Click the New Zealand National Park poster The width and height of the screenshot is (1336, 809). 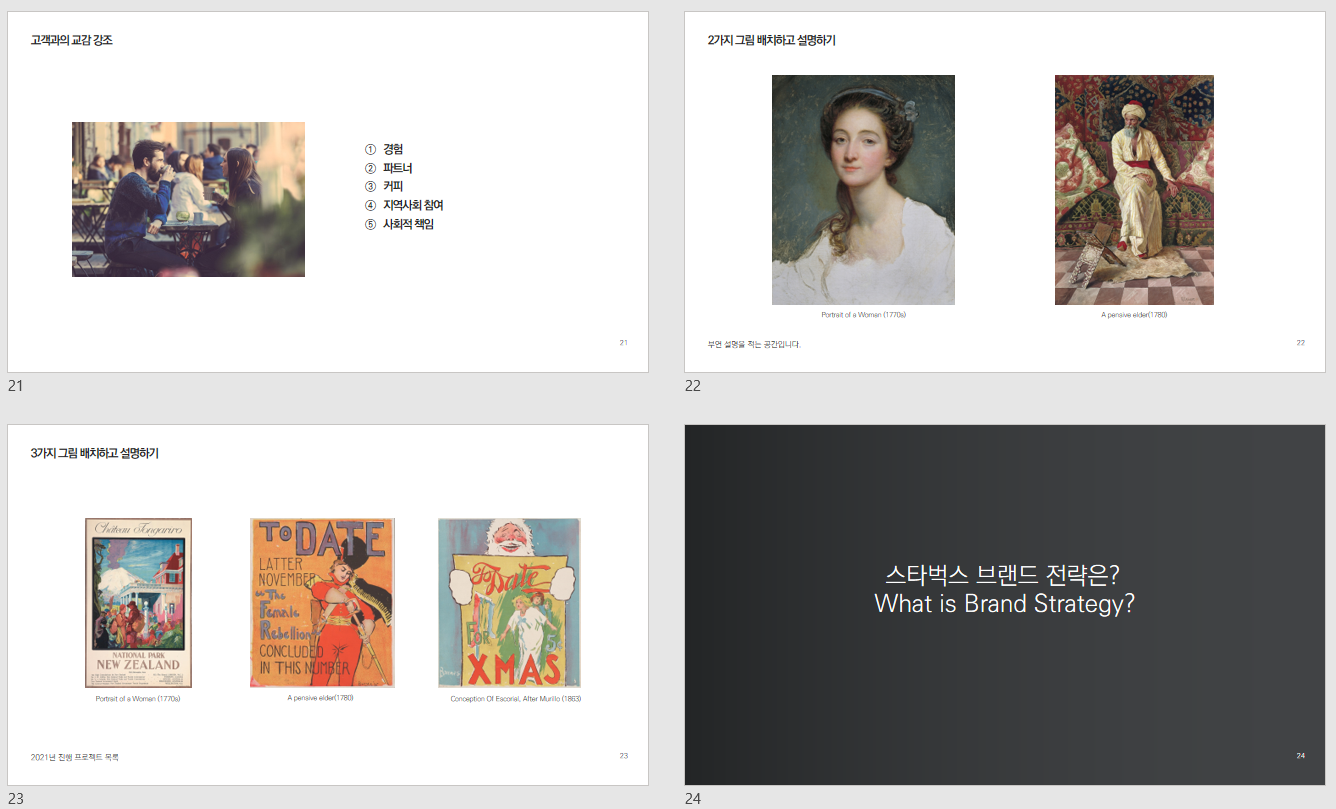tap(138, 603)
